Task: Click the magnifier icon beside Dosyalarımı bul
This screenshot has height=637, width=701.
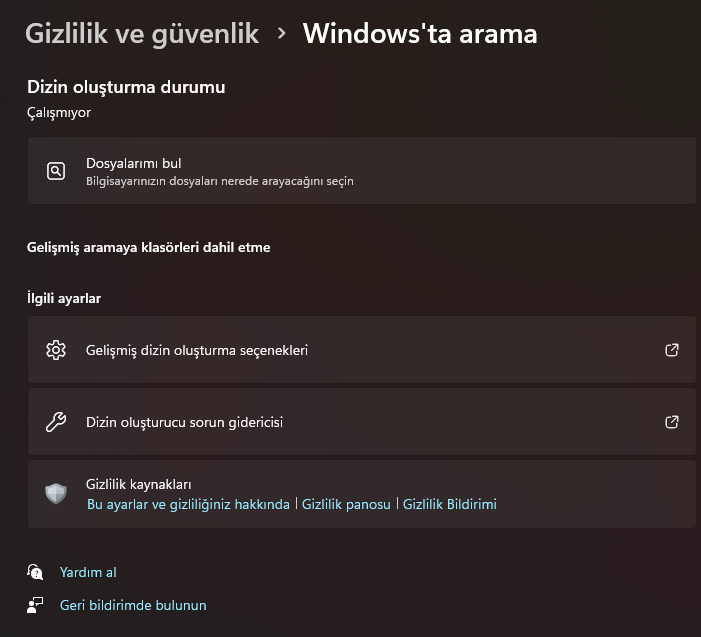Action: pos(56,171)
